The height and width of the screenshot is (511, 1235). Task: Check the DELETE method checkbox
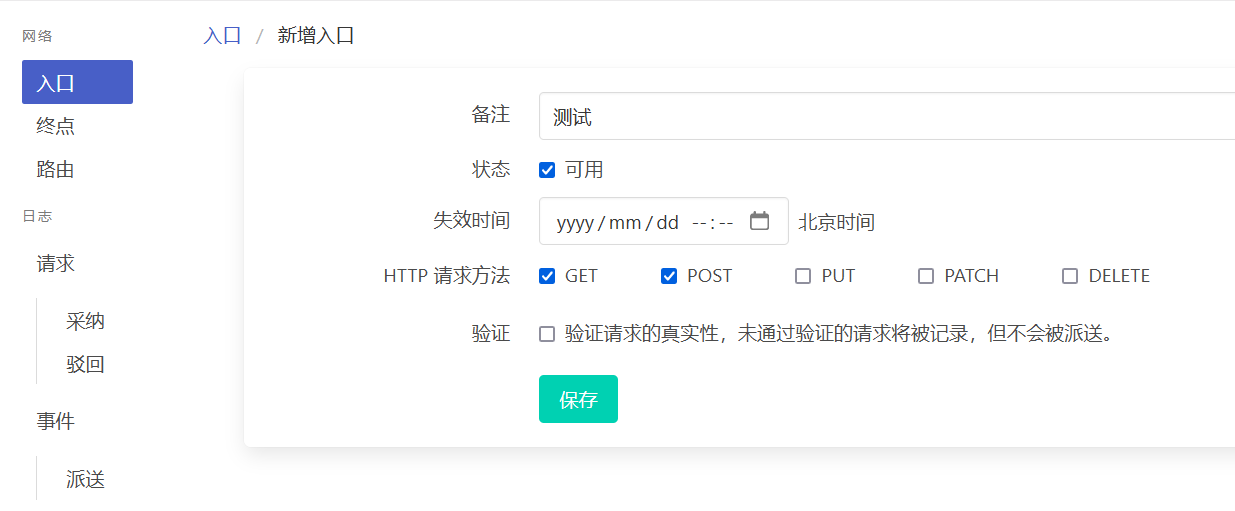click(1070, 276)
